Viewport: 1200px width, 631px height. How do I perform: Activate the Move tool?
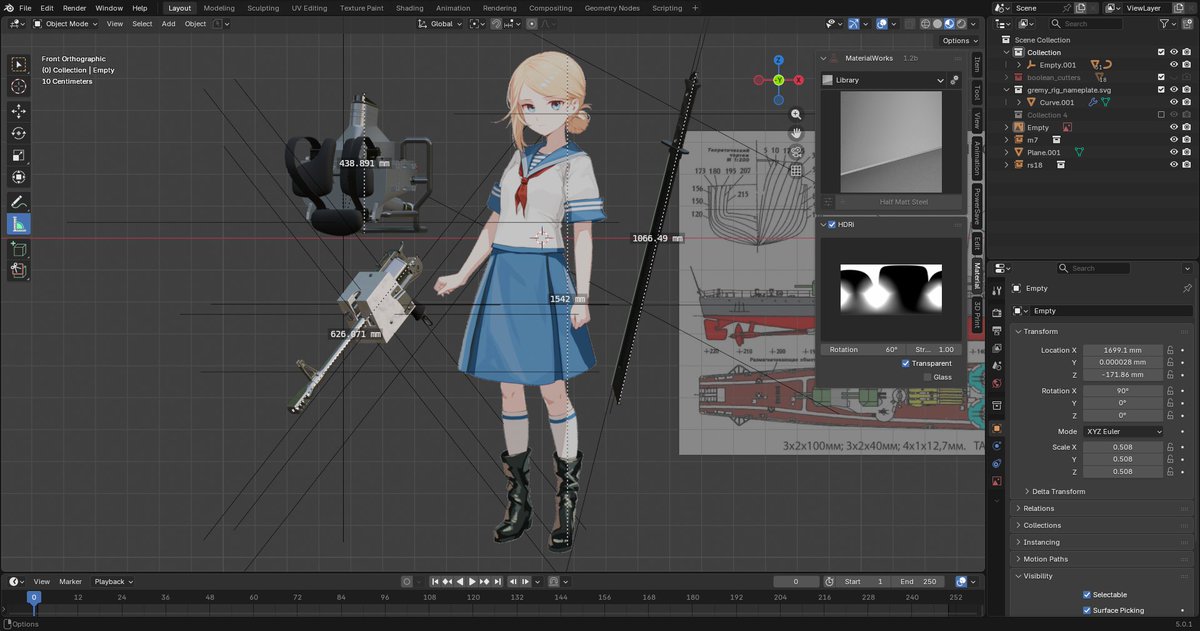pyautogui.click(x=19, y=111)
